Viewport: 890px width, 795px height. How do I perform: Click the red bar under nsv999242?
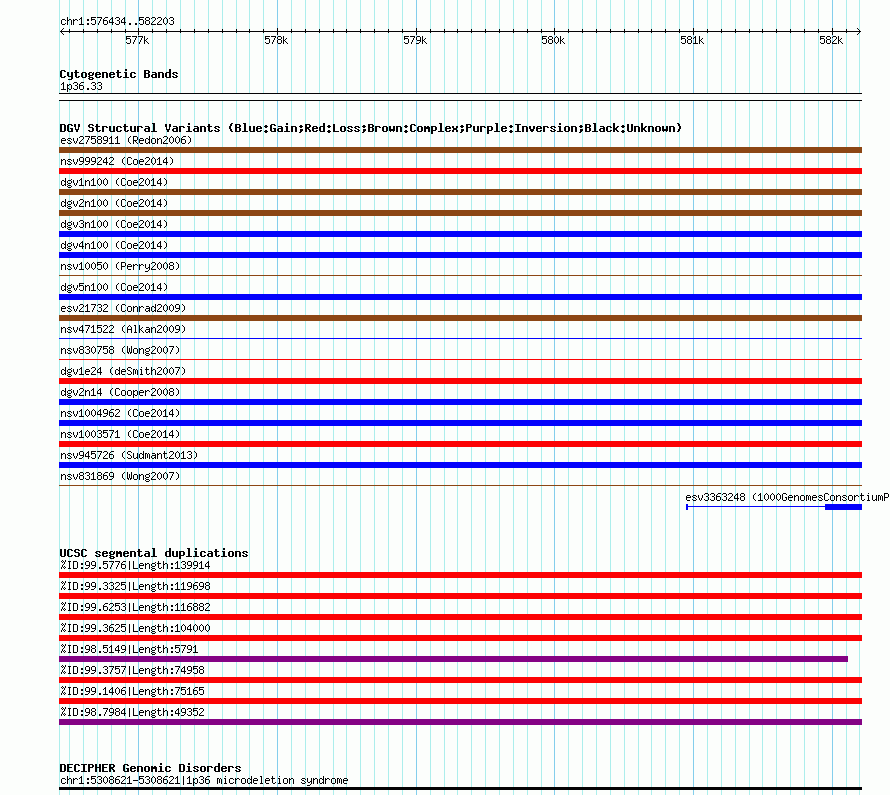click(x=460, y=171)
